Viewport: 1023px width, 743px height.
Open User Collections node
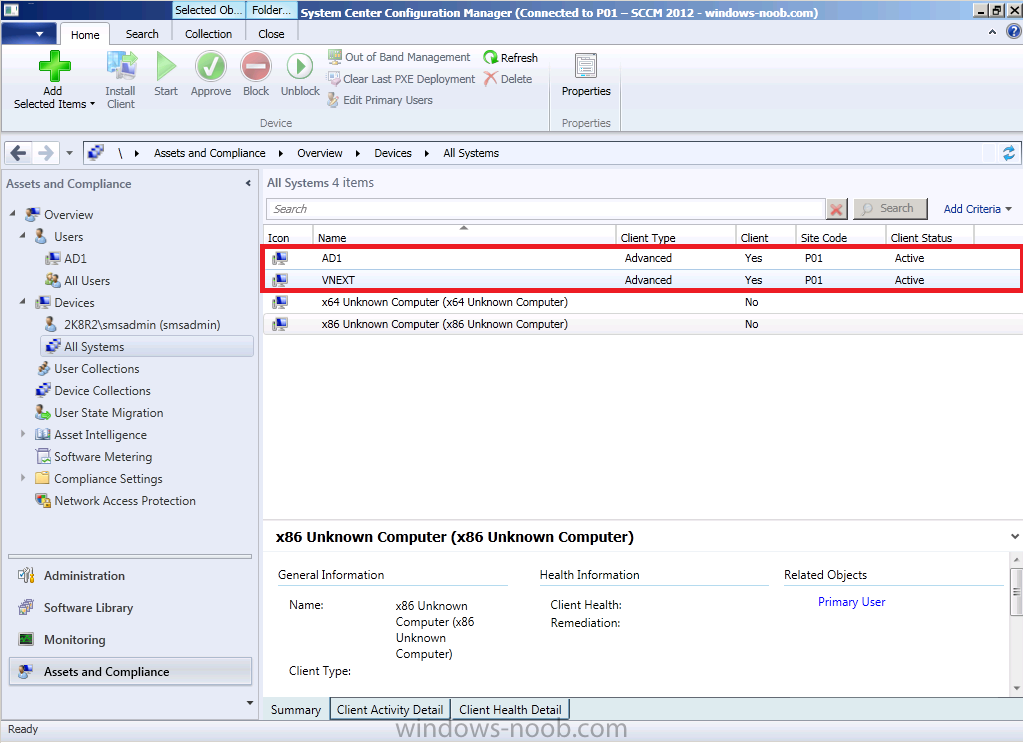88,369
